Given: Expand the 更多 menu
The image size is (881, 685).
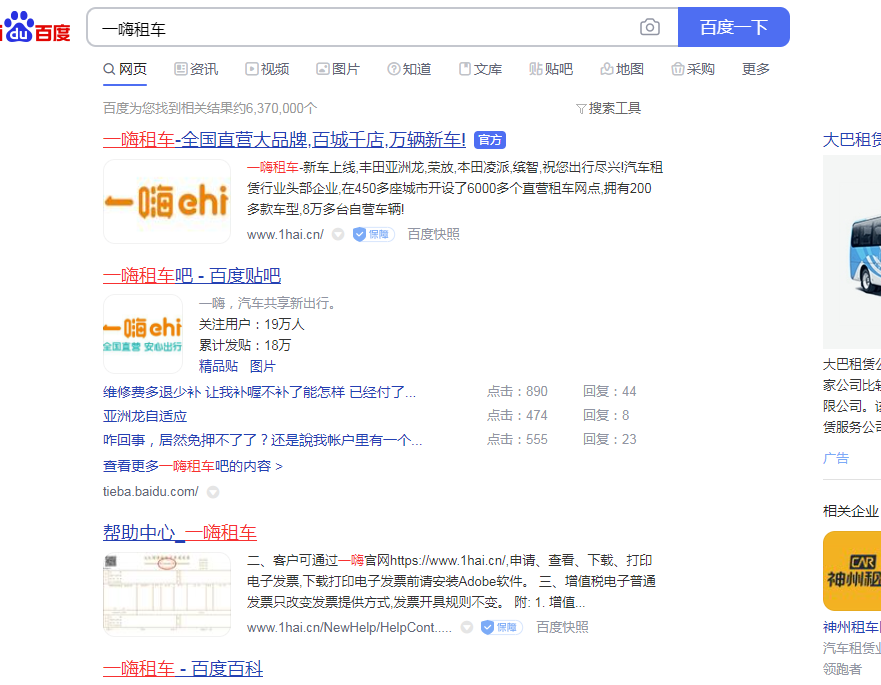Looking at the screenshot, I should point(755,69).
